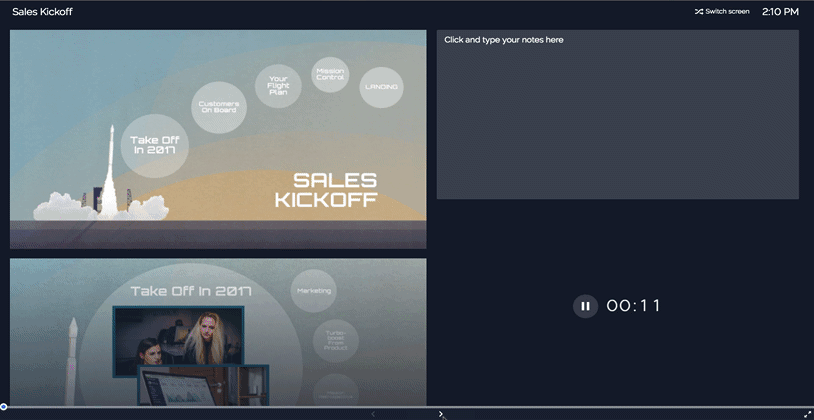
Task: Click the progress bar handle at start
Action: point(4,407)
